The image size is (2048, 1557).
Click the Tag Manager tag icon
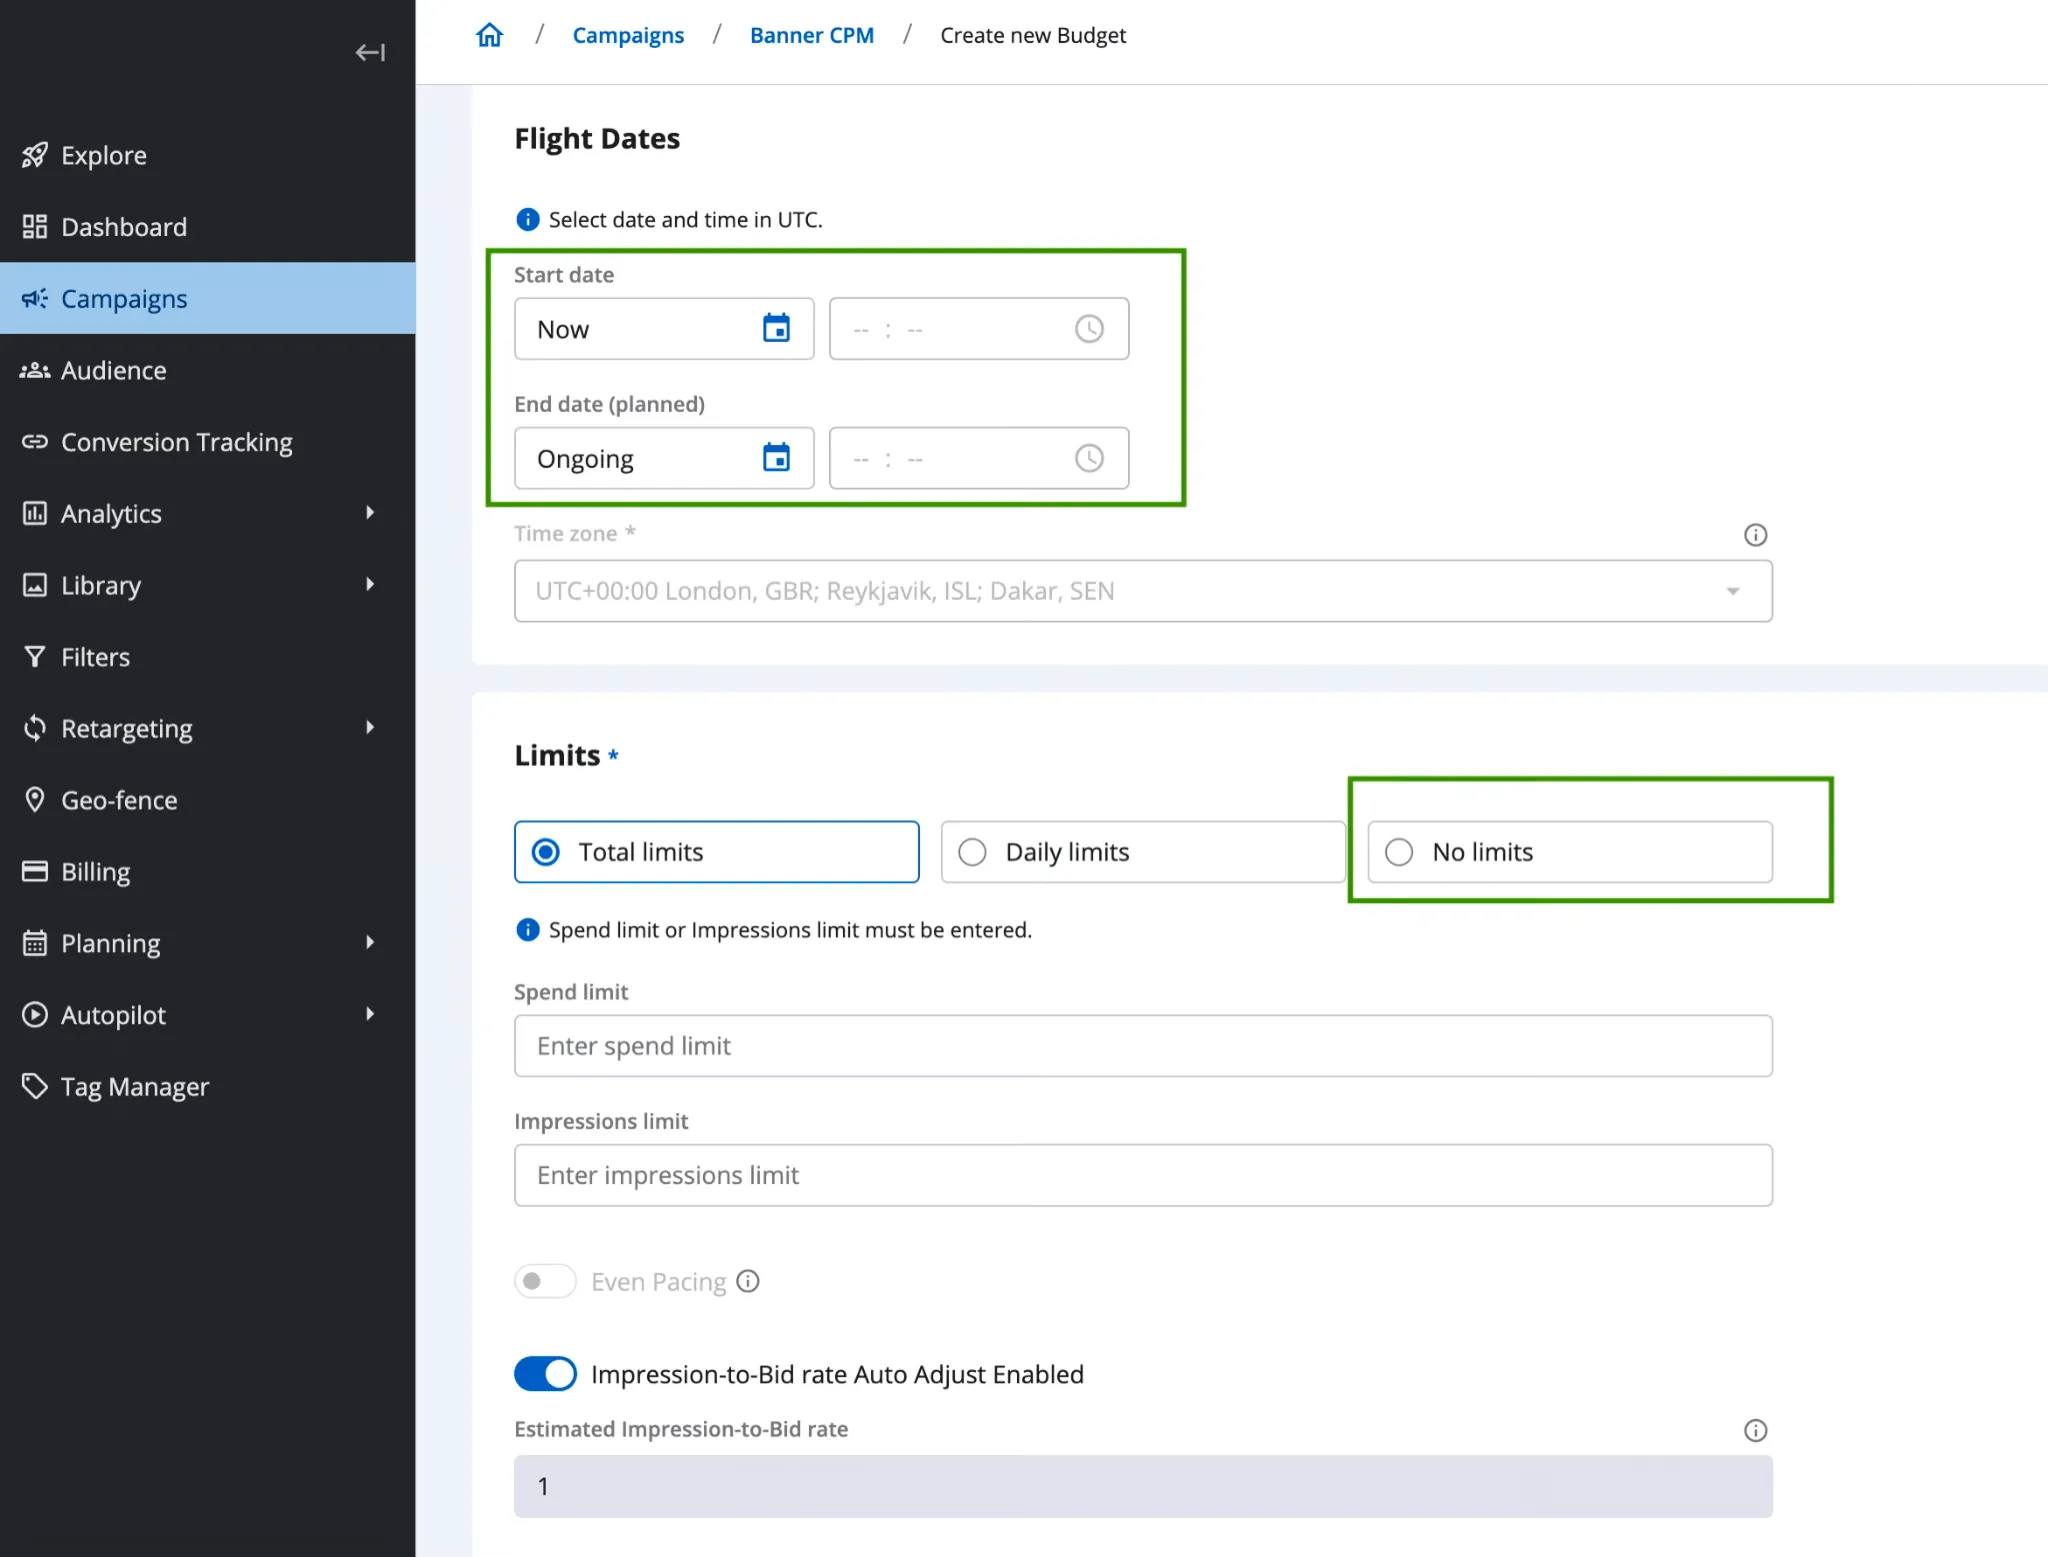(x=35, y=1086)
